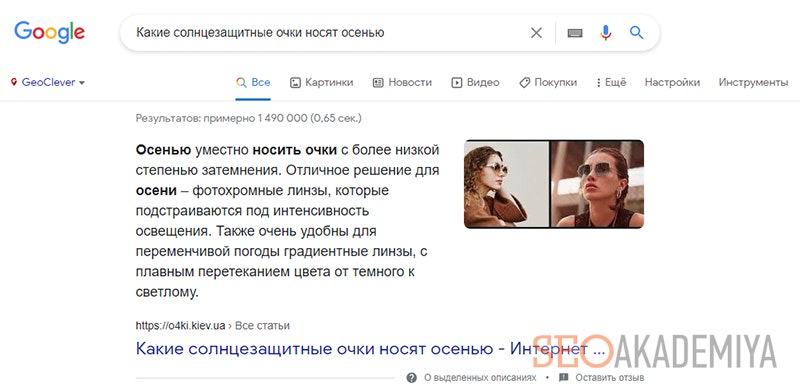800x391 pixels.
Task: Switch to the Картинки tab
Action: coord(321,83)
